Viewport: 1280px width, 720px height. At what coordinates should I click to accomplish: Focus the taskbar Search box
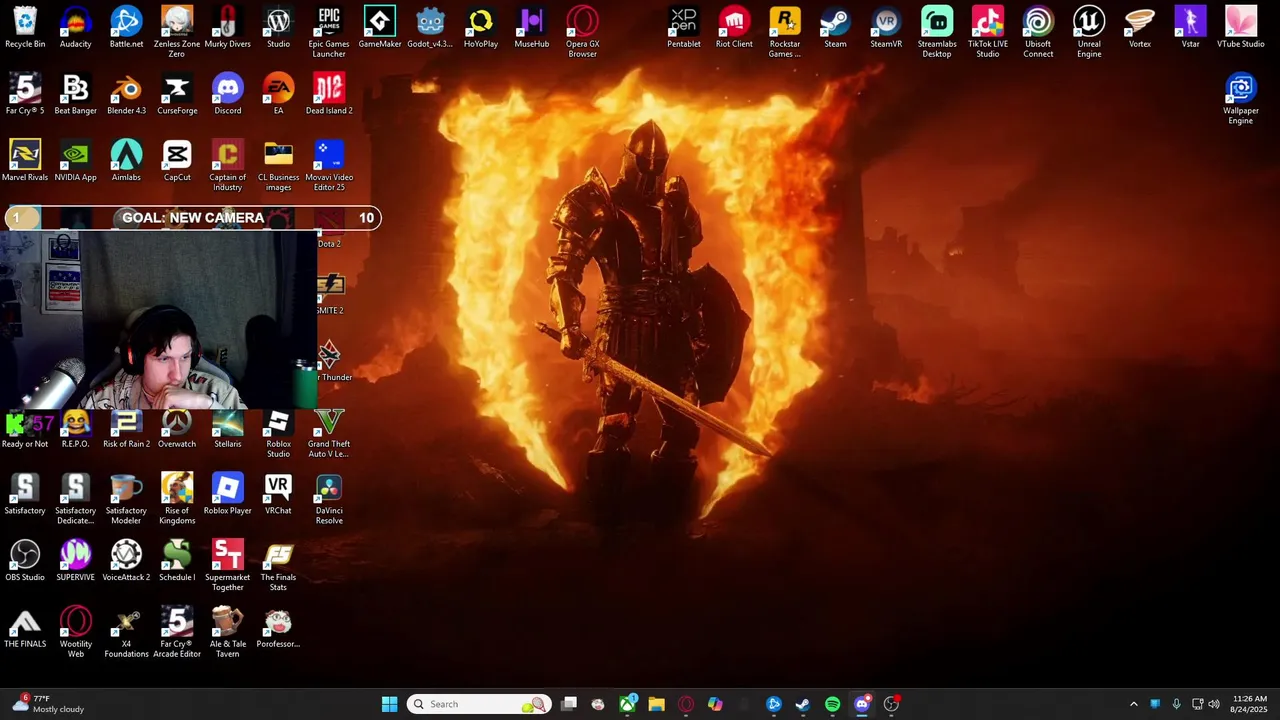[479, 704]
